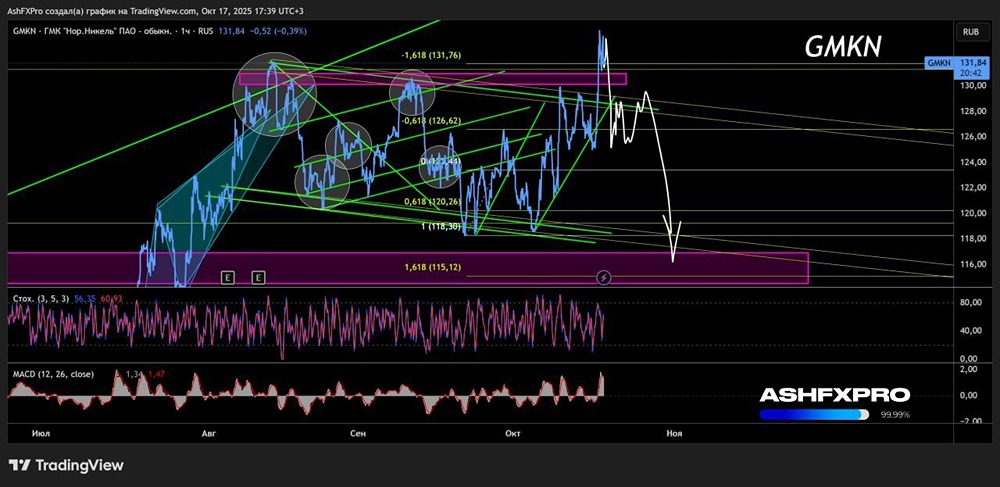Click the lightning bolt event marker

click(x=604, y=277)
